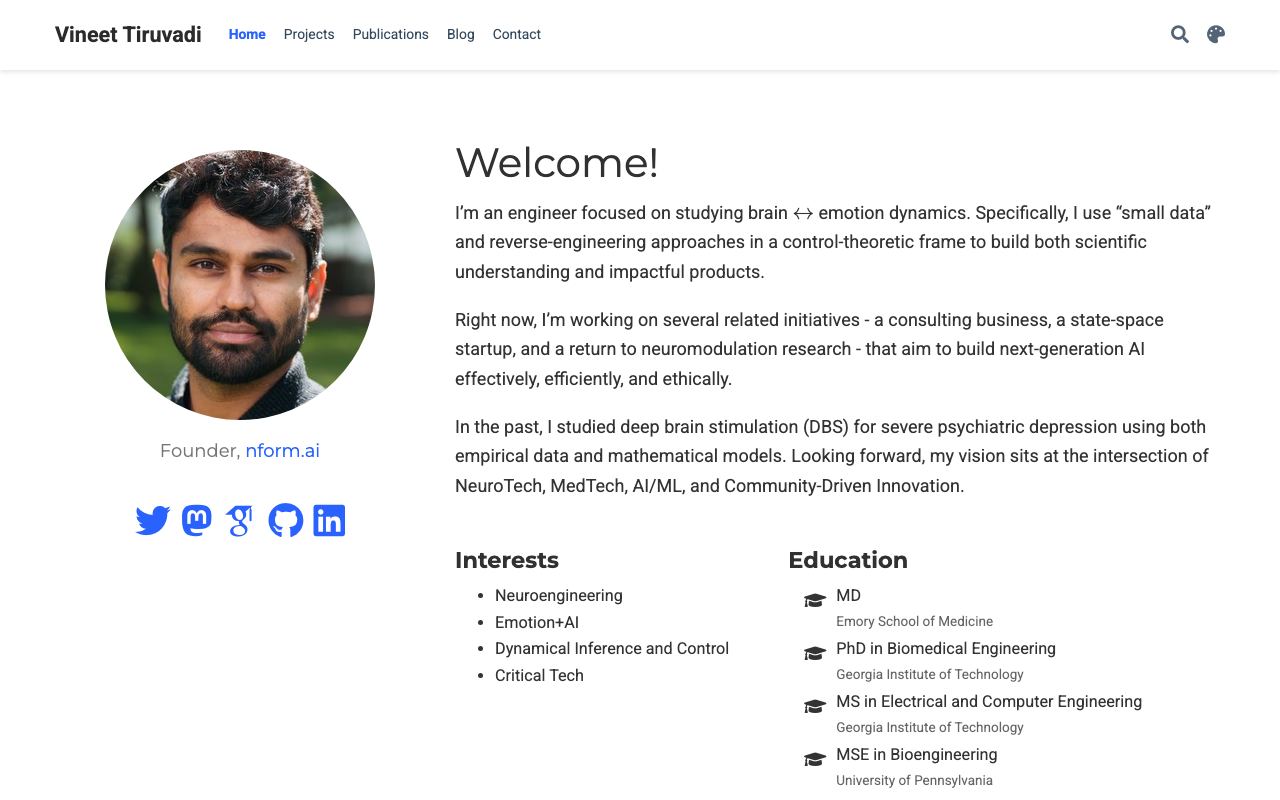Open the LinkedIn profile icon
The width and height of the screenshot is (1280, 800).
point(329,520)
